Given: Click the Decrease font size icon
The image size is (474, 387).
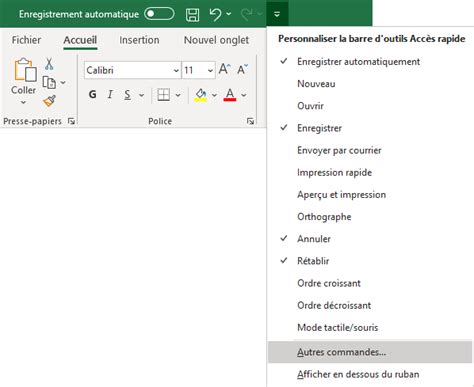Looking at the screenshot, I should pyautogui.click(x=242, y=69).
